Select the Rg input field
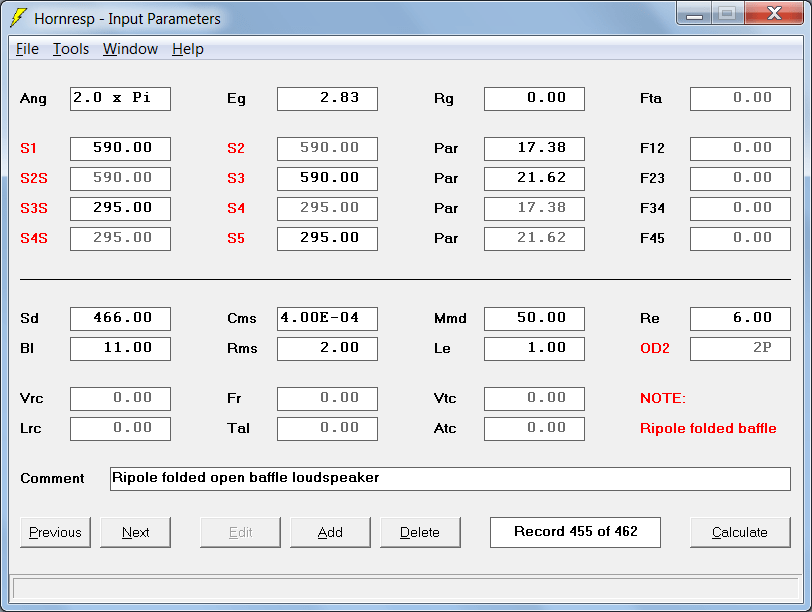812x612 pixels. point(534,99)
